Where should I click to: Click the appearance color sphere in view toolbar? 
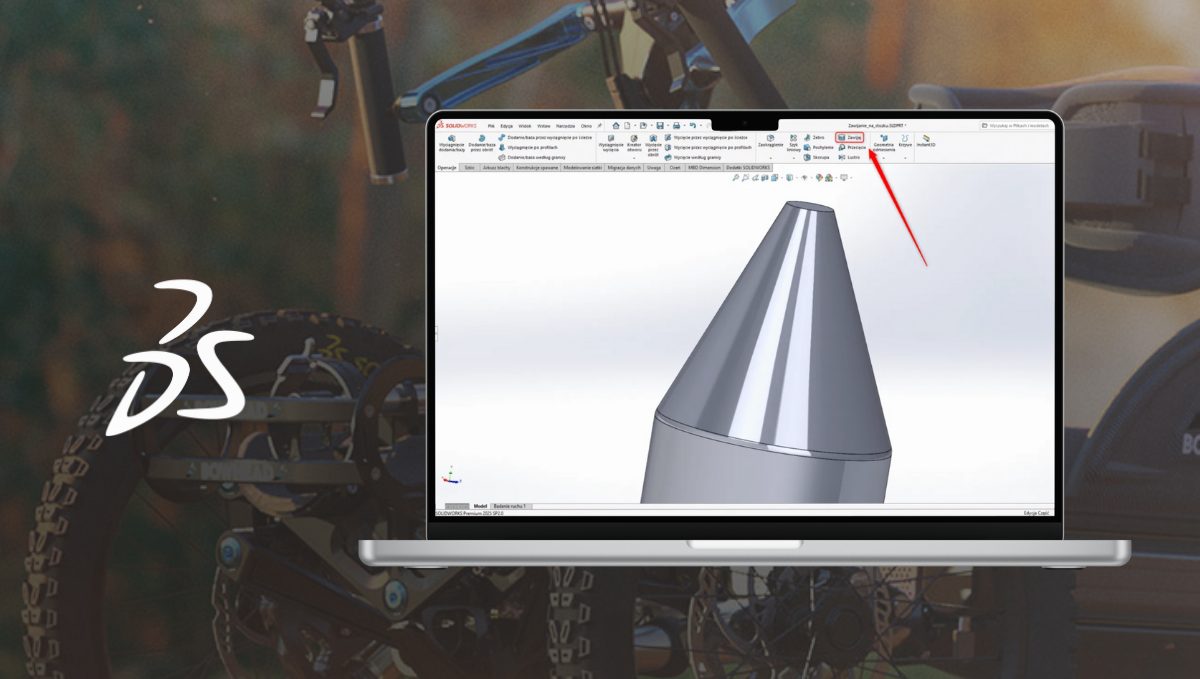819,177
